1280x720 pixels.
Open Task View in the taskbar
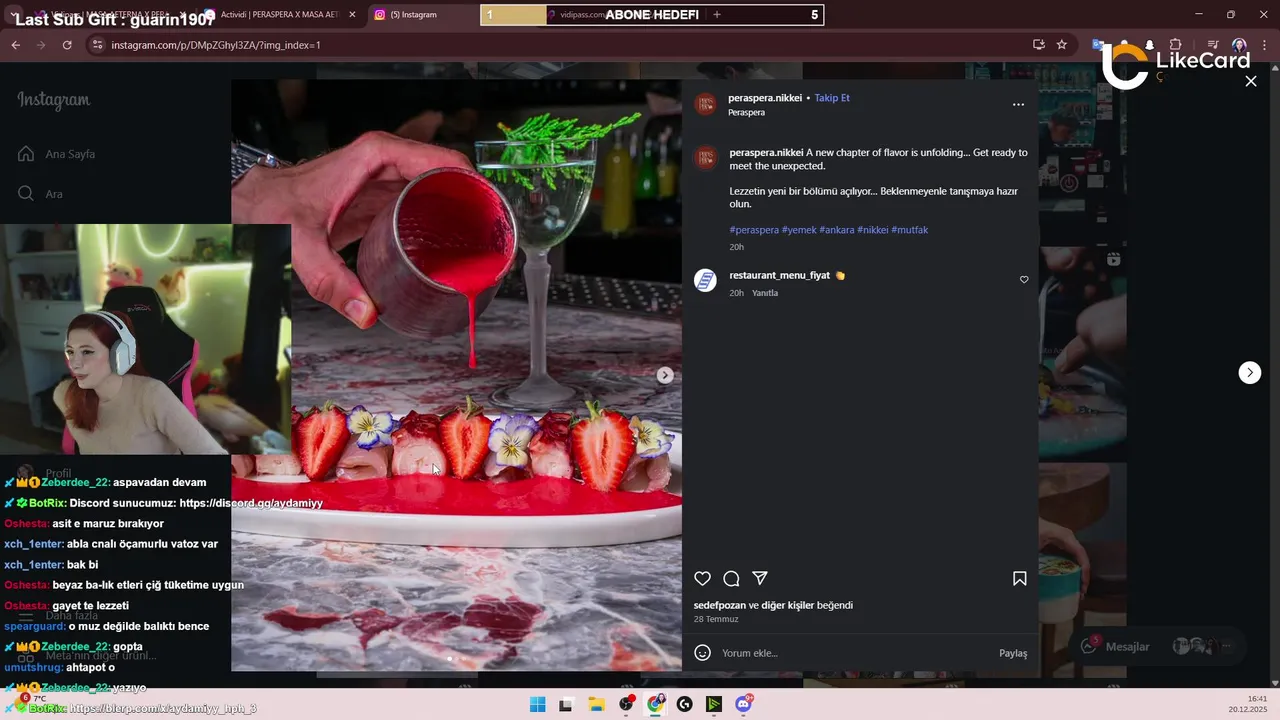(x=566, y=704)
